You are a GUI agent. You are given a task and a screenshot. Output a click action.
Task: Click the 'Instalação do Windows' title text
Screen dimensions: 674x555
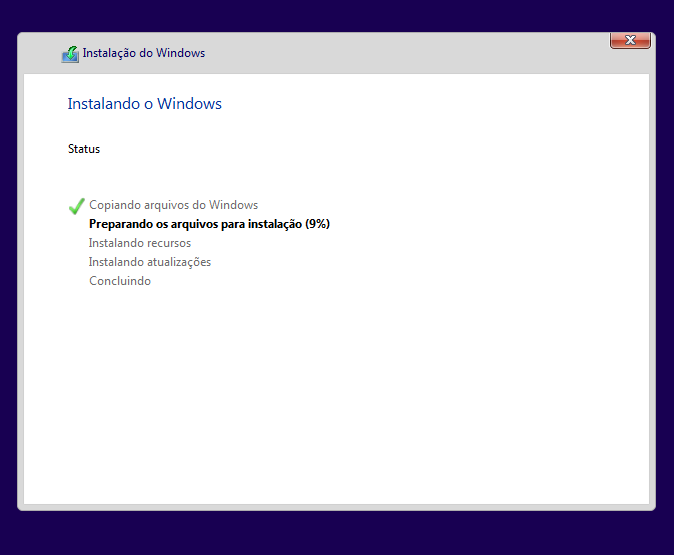tap(144, 53)
